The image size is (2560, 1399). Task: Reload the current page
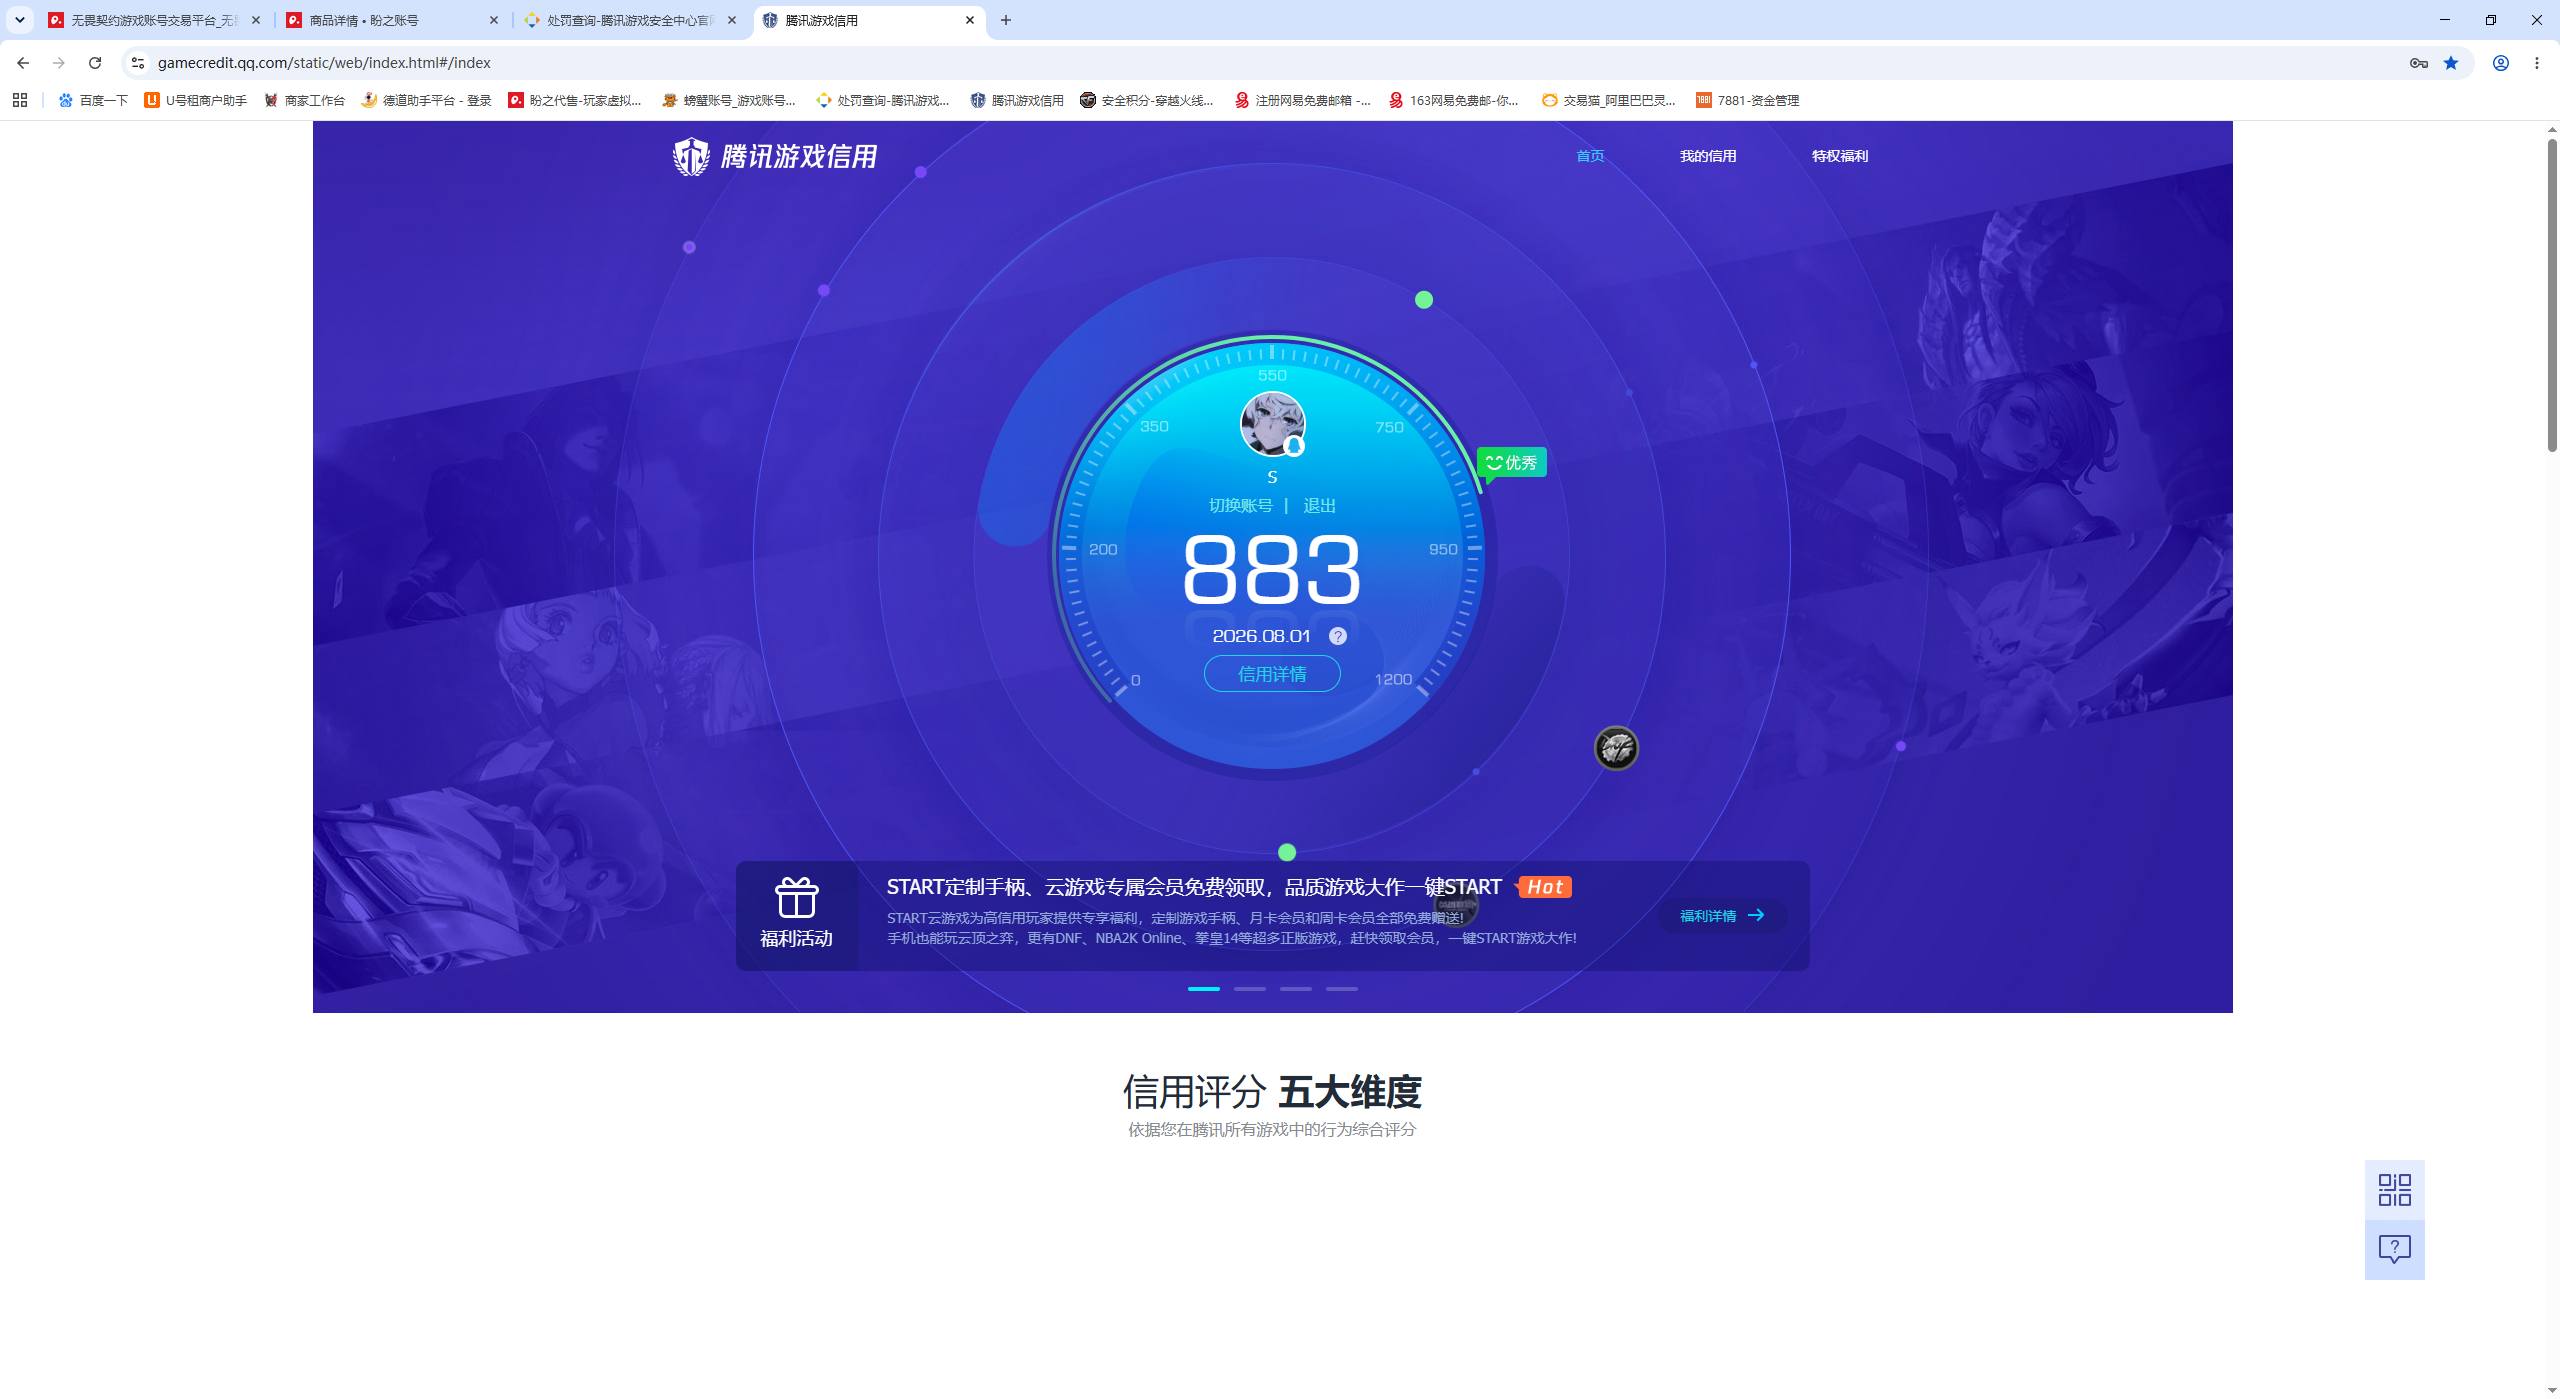95,63
